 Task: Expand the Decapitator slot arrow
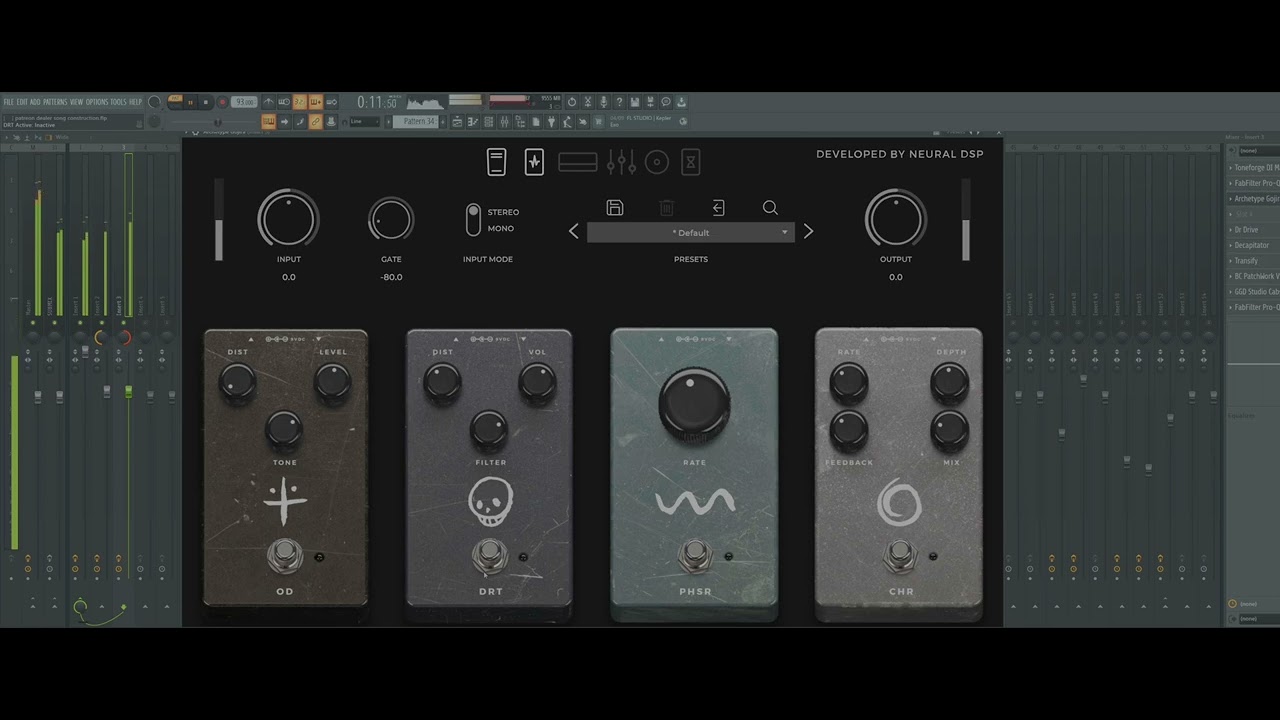[x=1230, y=245]
